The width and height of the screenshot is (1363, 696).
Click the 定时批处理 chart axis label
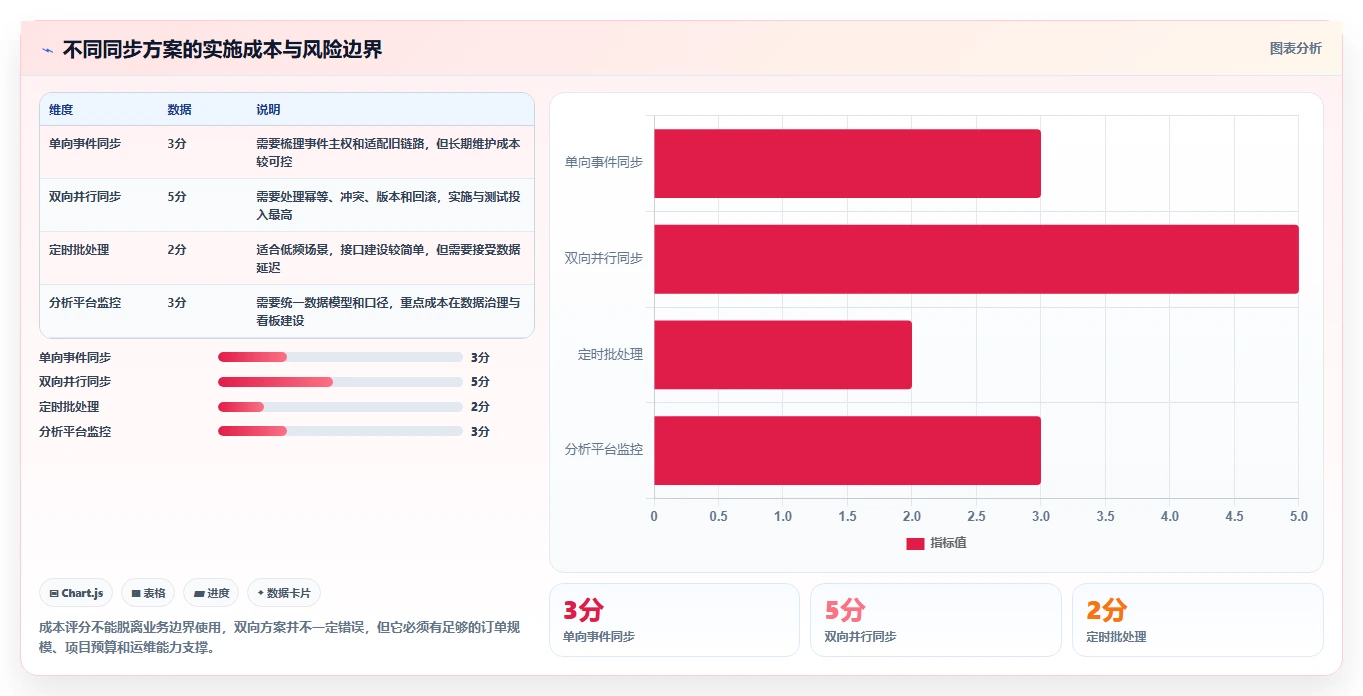click(610, 354)
